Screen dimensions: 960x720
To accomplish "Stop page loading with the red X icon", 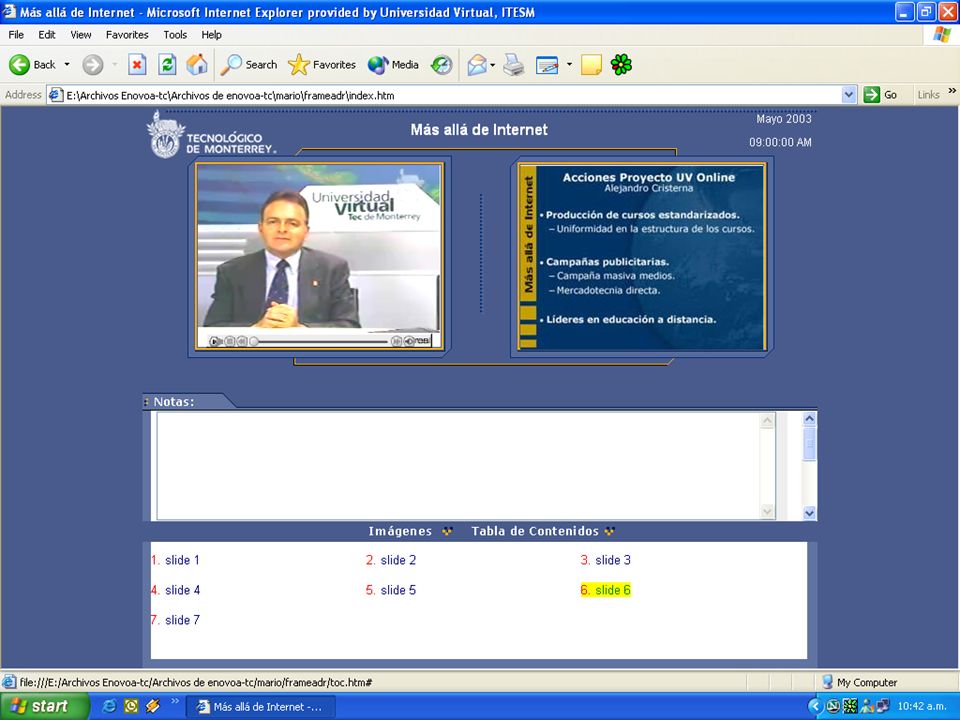I will coord(137,64).
